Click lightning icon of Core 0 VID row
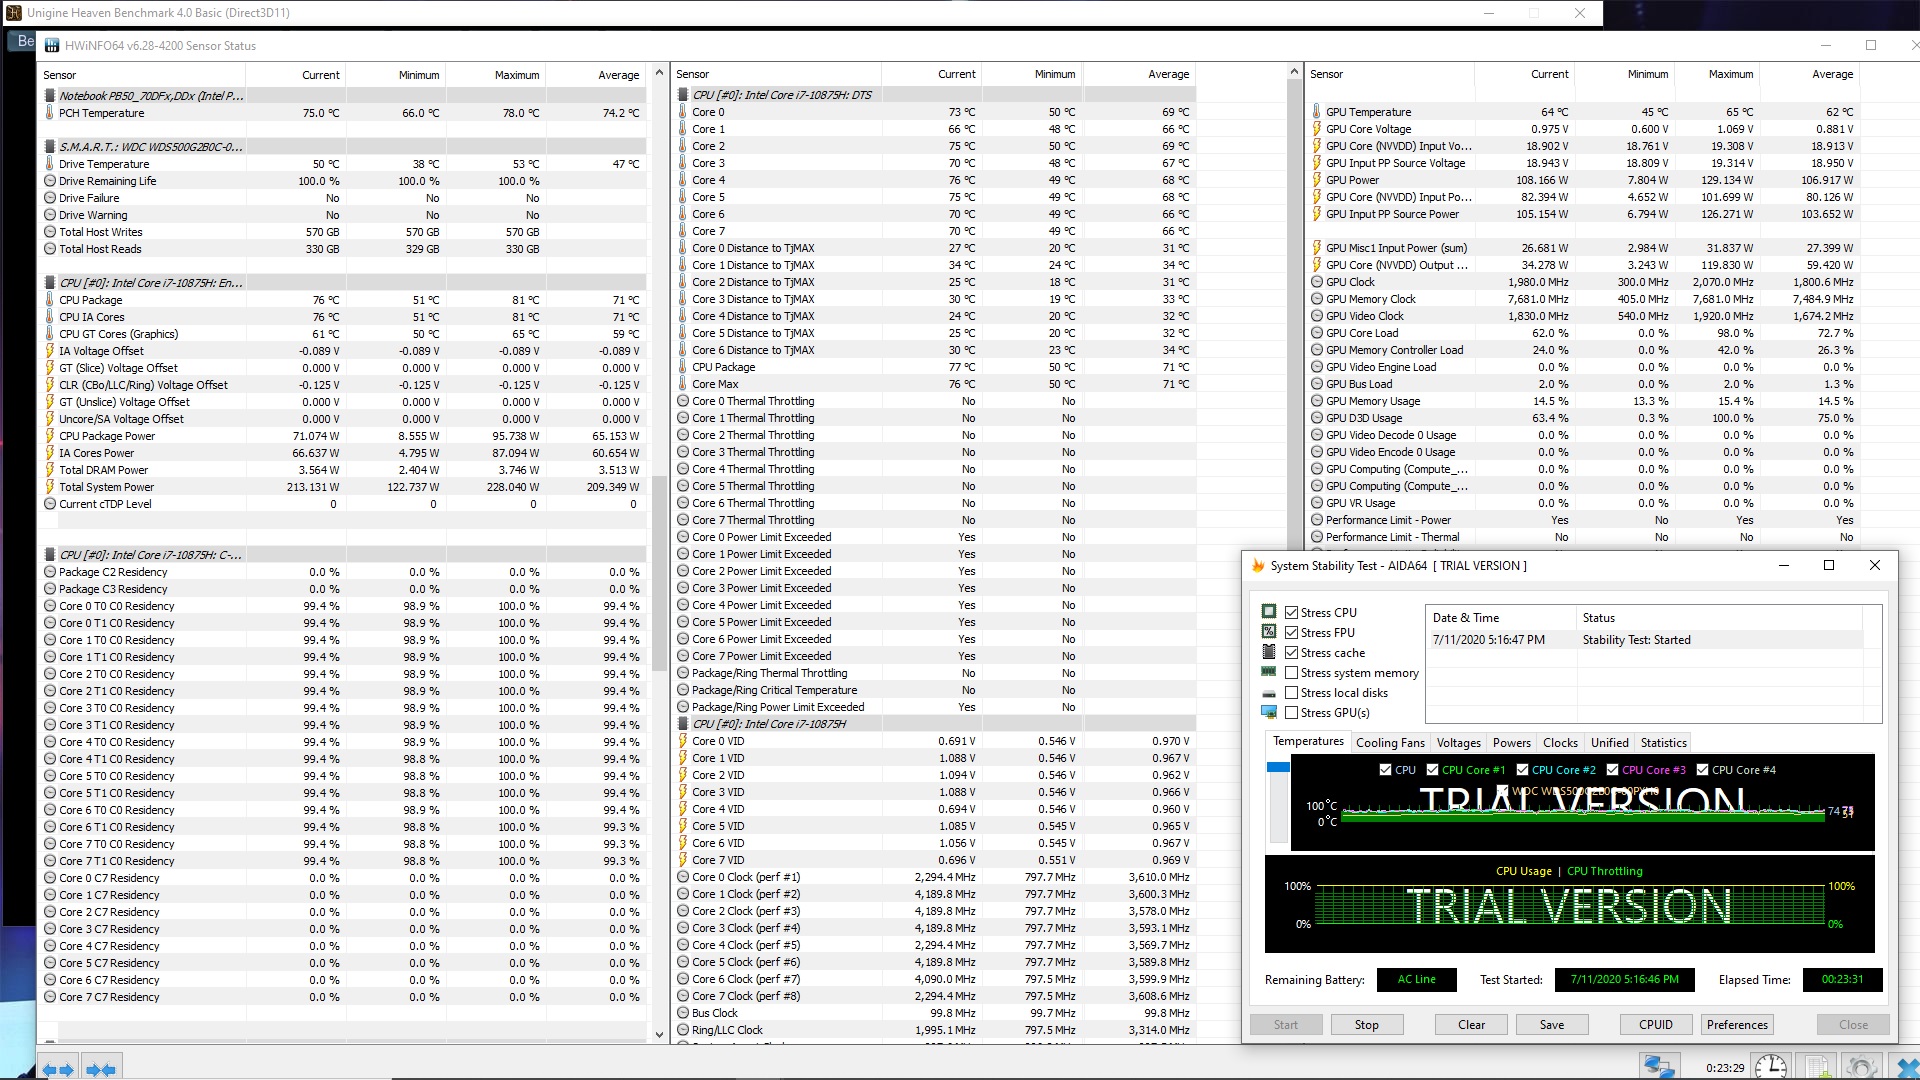 [x=683, y=741]
